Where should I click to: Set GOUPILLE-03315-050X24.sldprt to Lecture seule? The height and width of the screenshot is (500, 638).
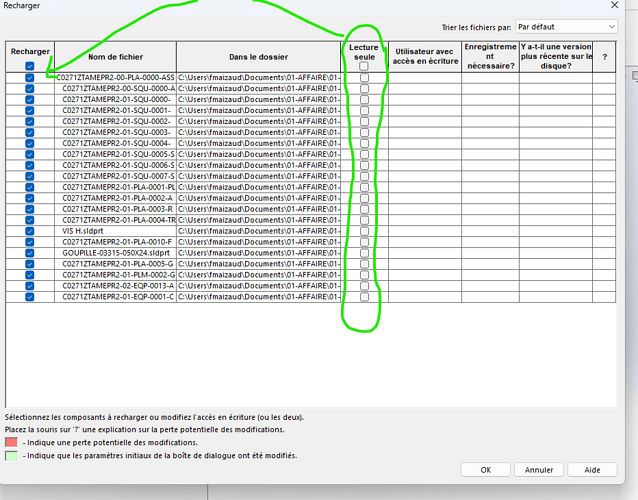[365, 253]
